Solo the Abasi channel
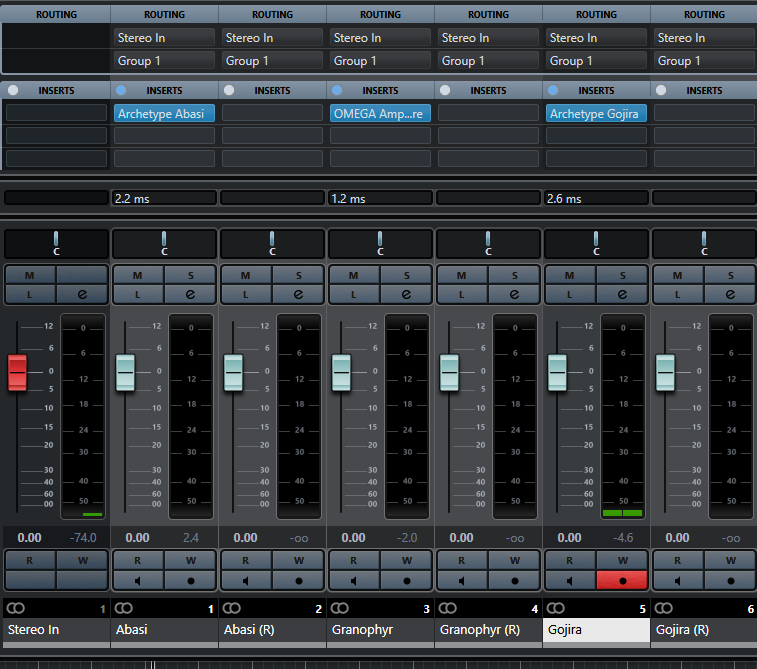The width and height of the screenshot is (757, 669). point(190,275)
